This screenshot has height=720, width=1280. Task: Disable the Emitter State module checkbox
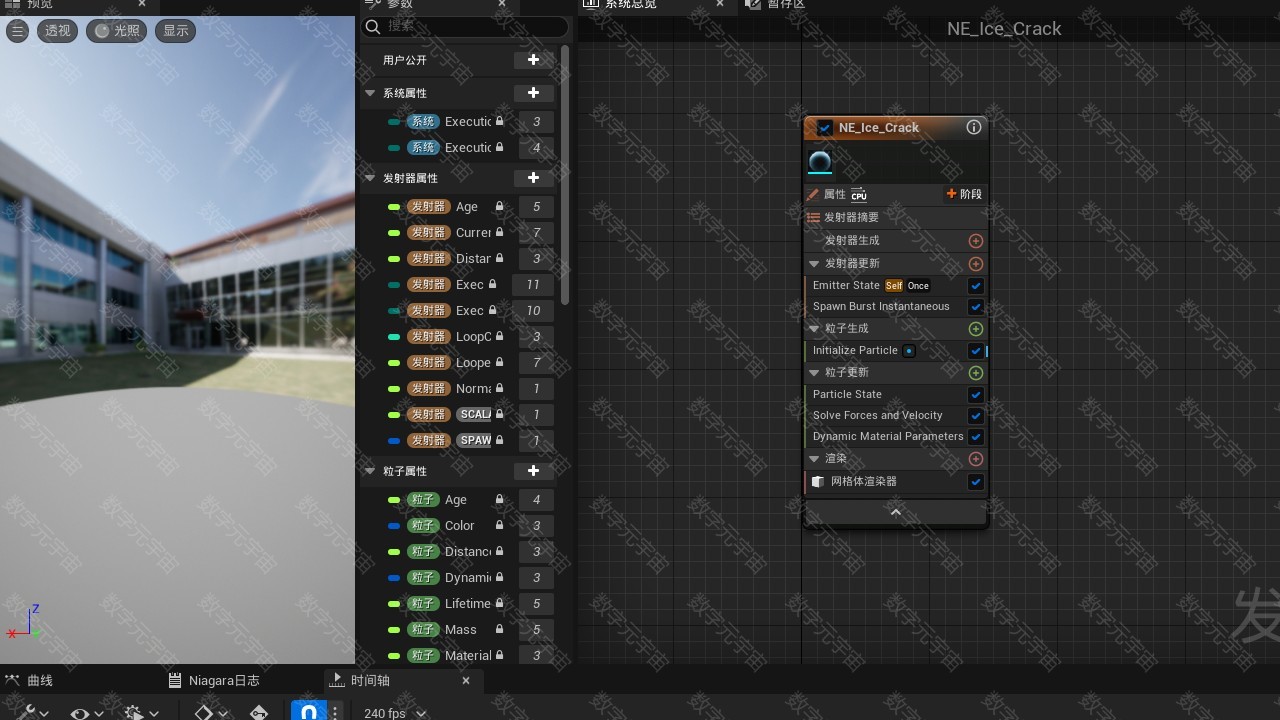tap(976, 286)
